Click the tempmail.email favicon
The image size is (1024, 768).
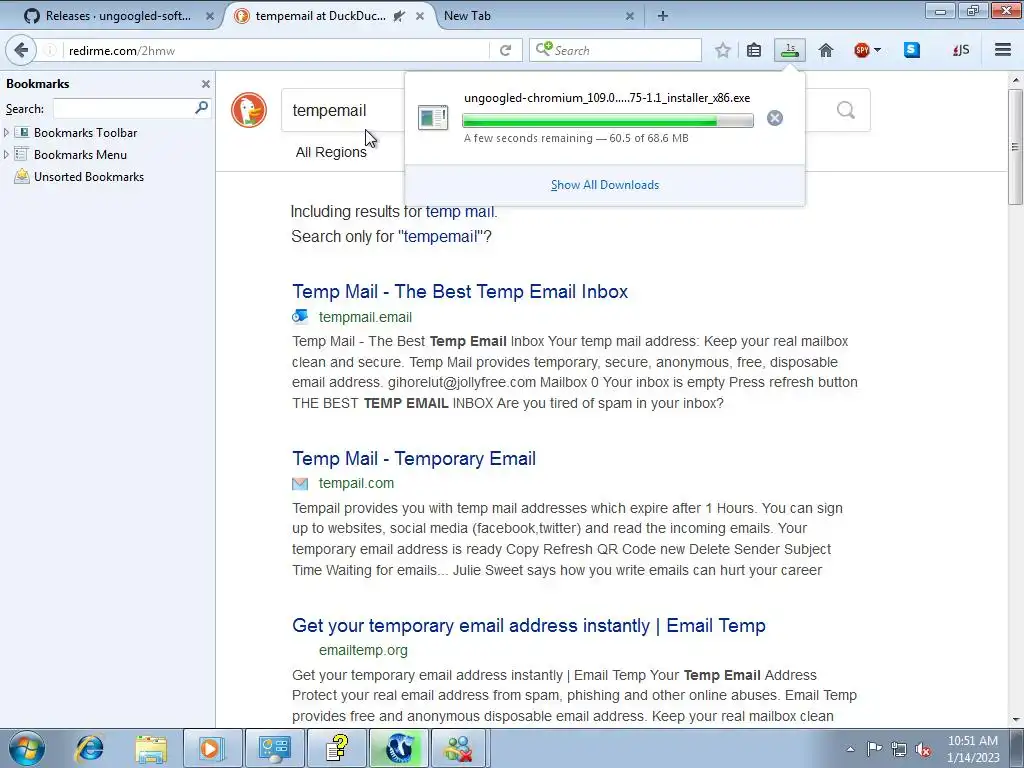[300, 317]
